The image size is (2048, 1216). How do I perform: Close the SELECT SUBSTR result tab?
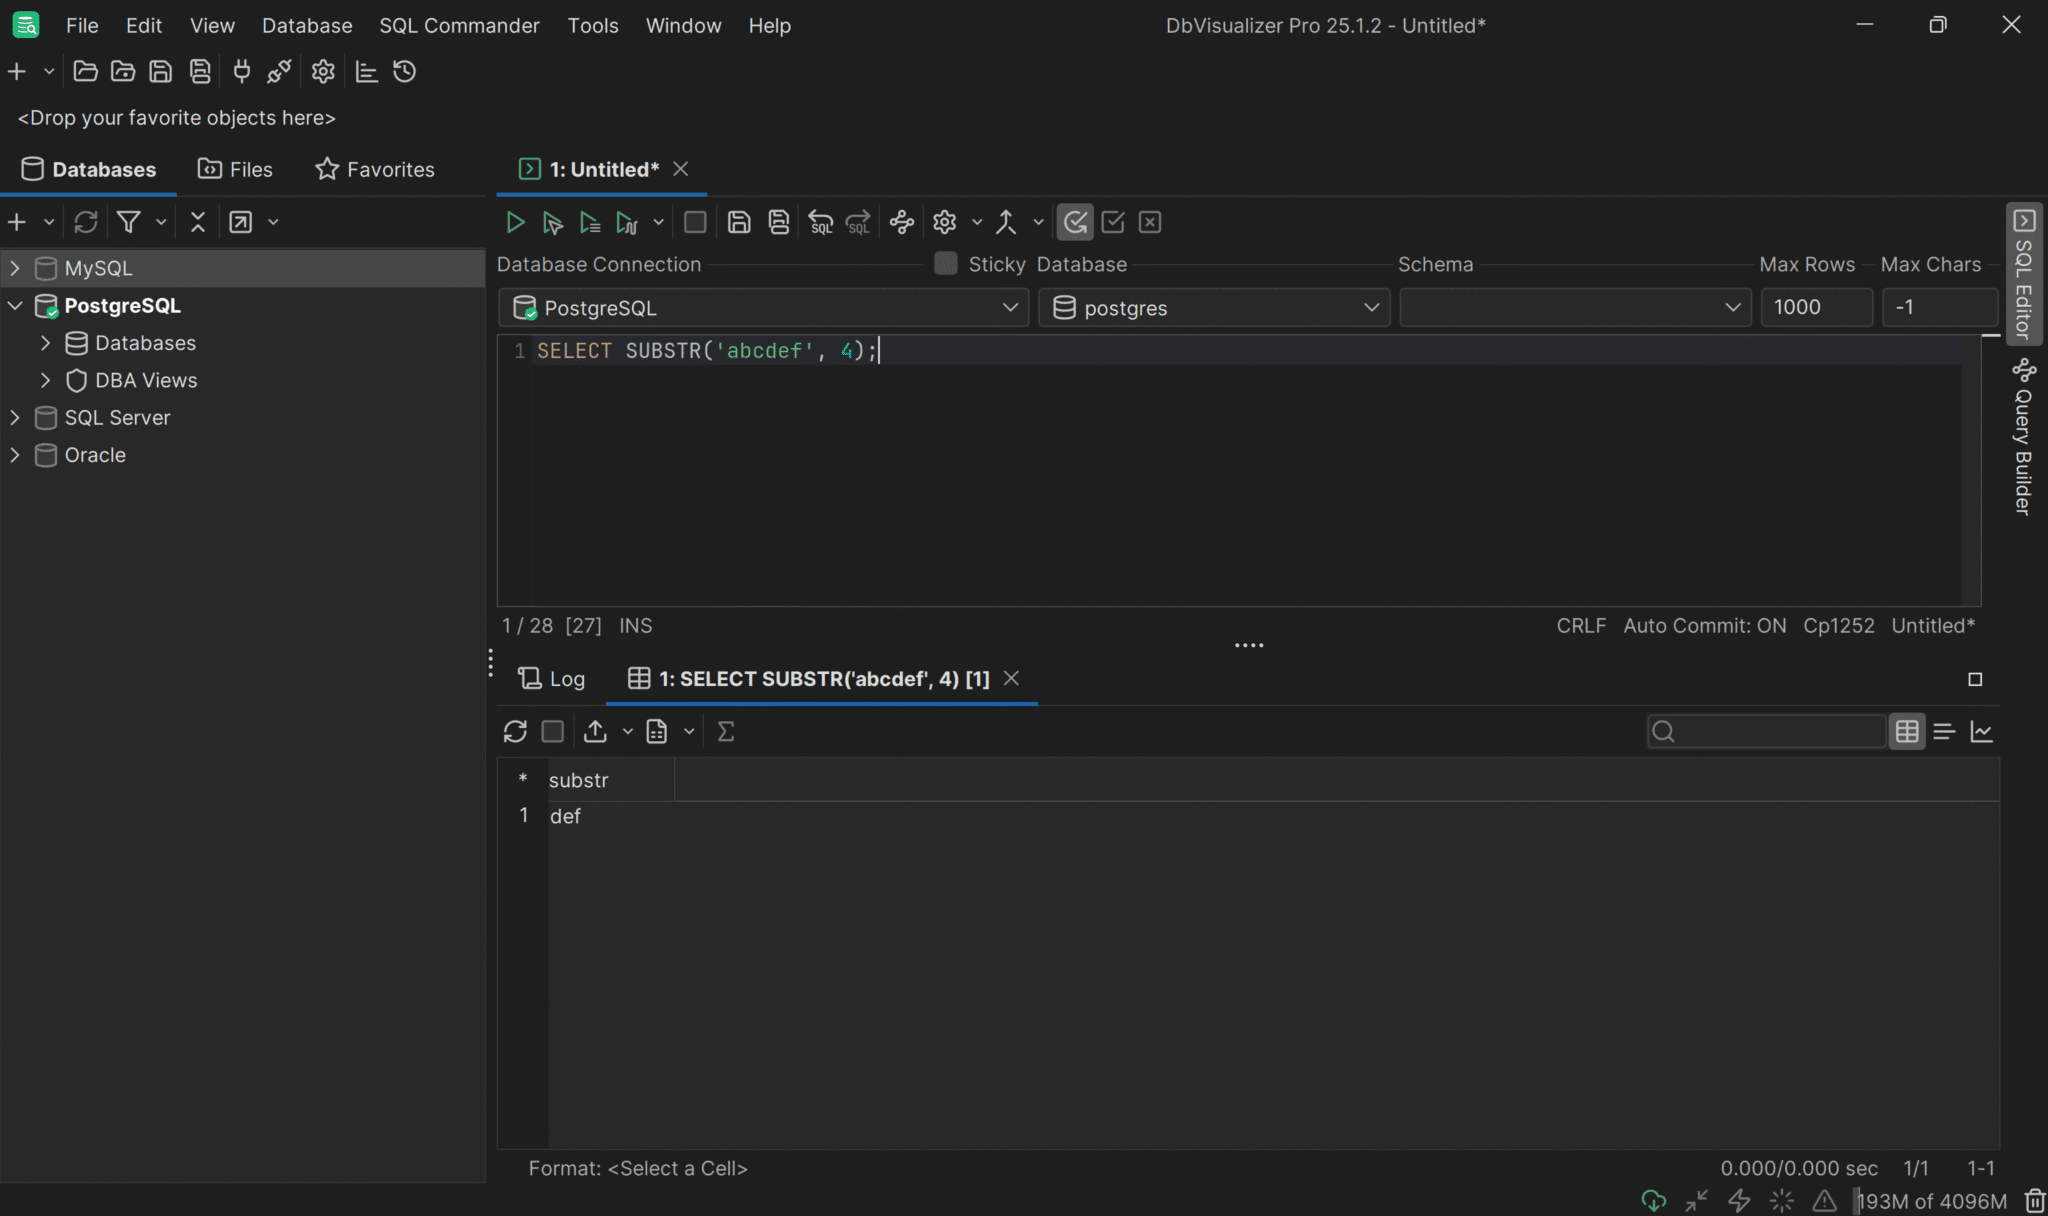click(1010, 678)
